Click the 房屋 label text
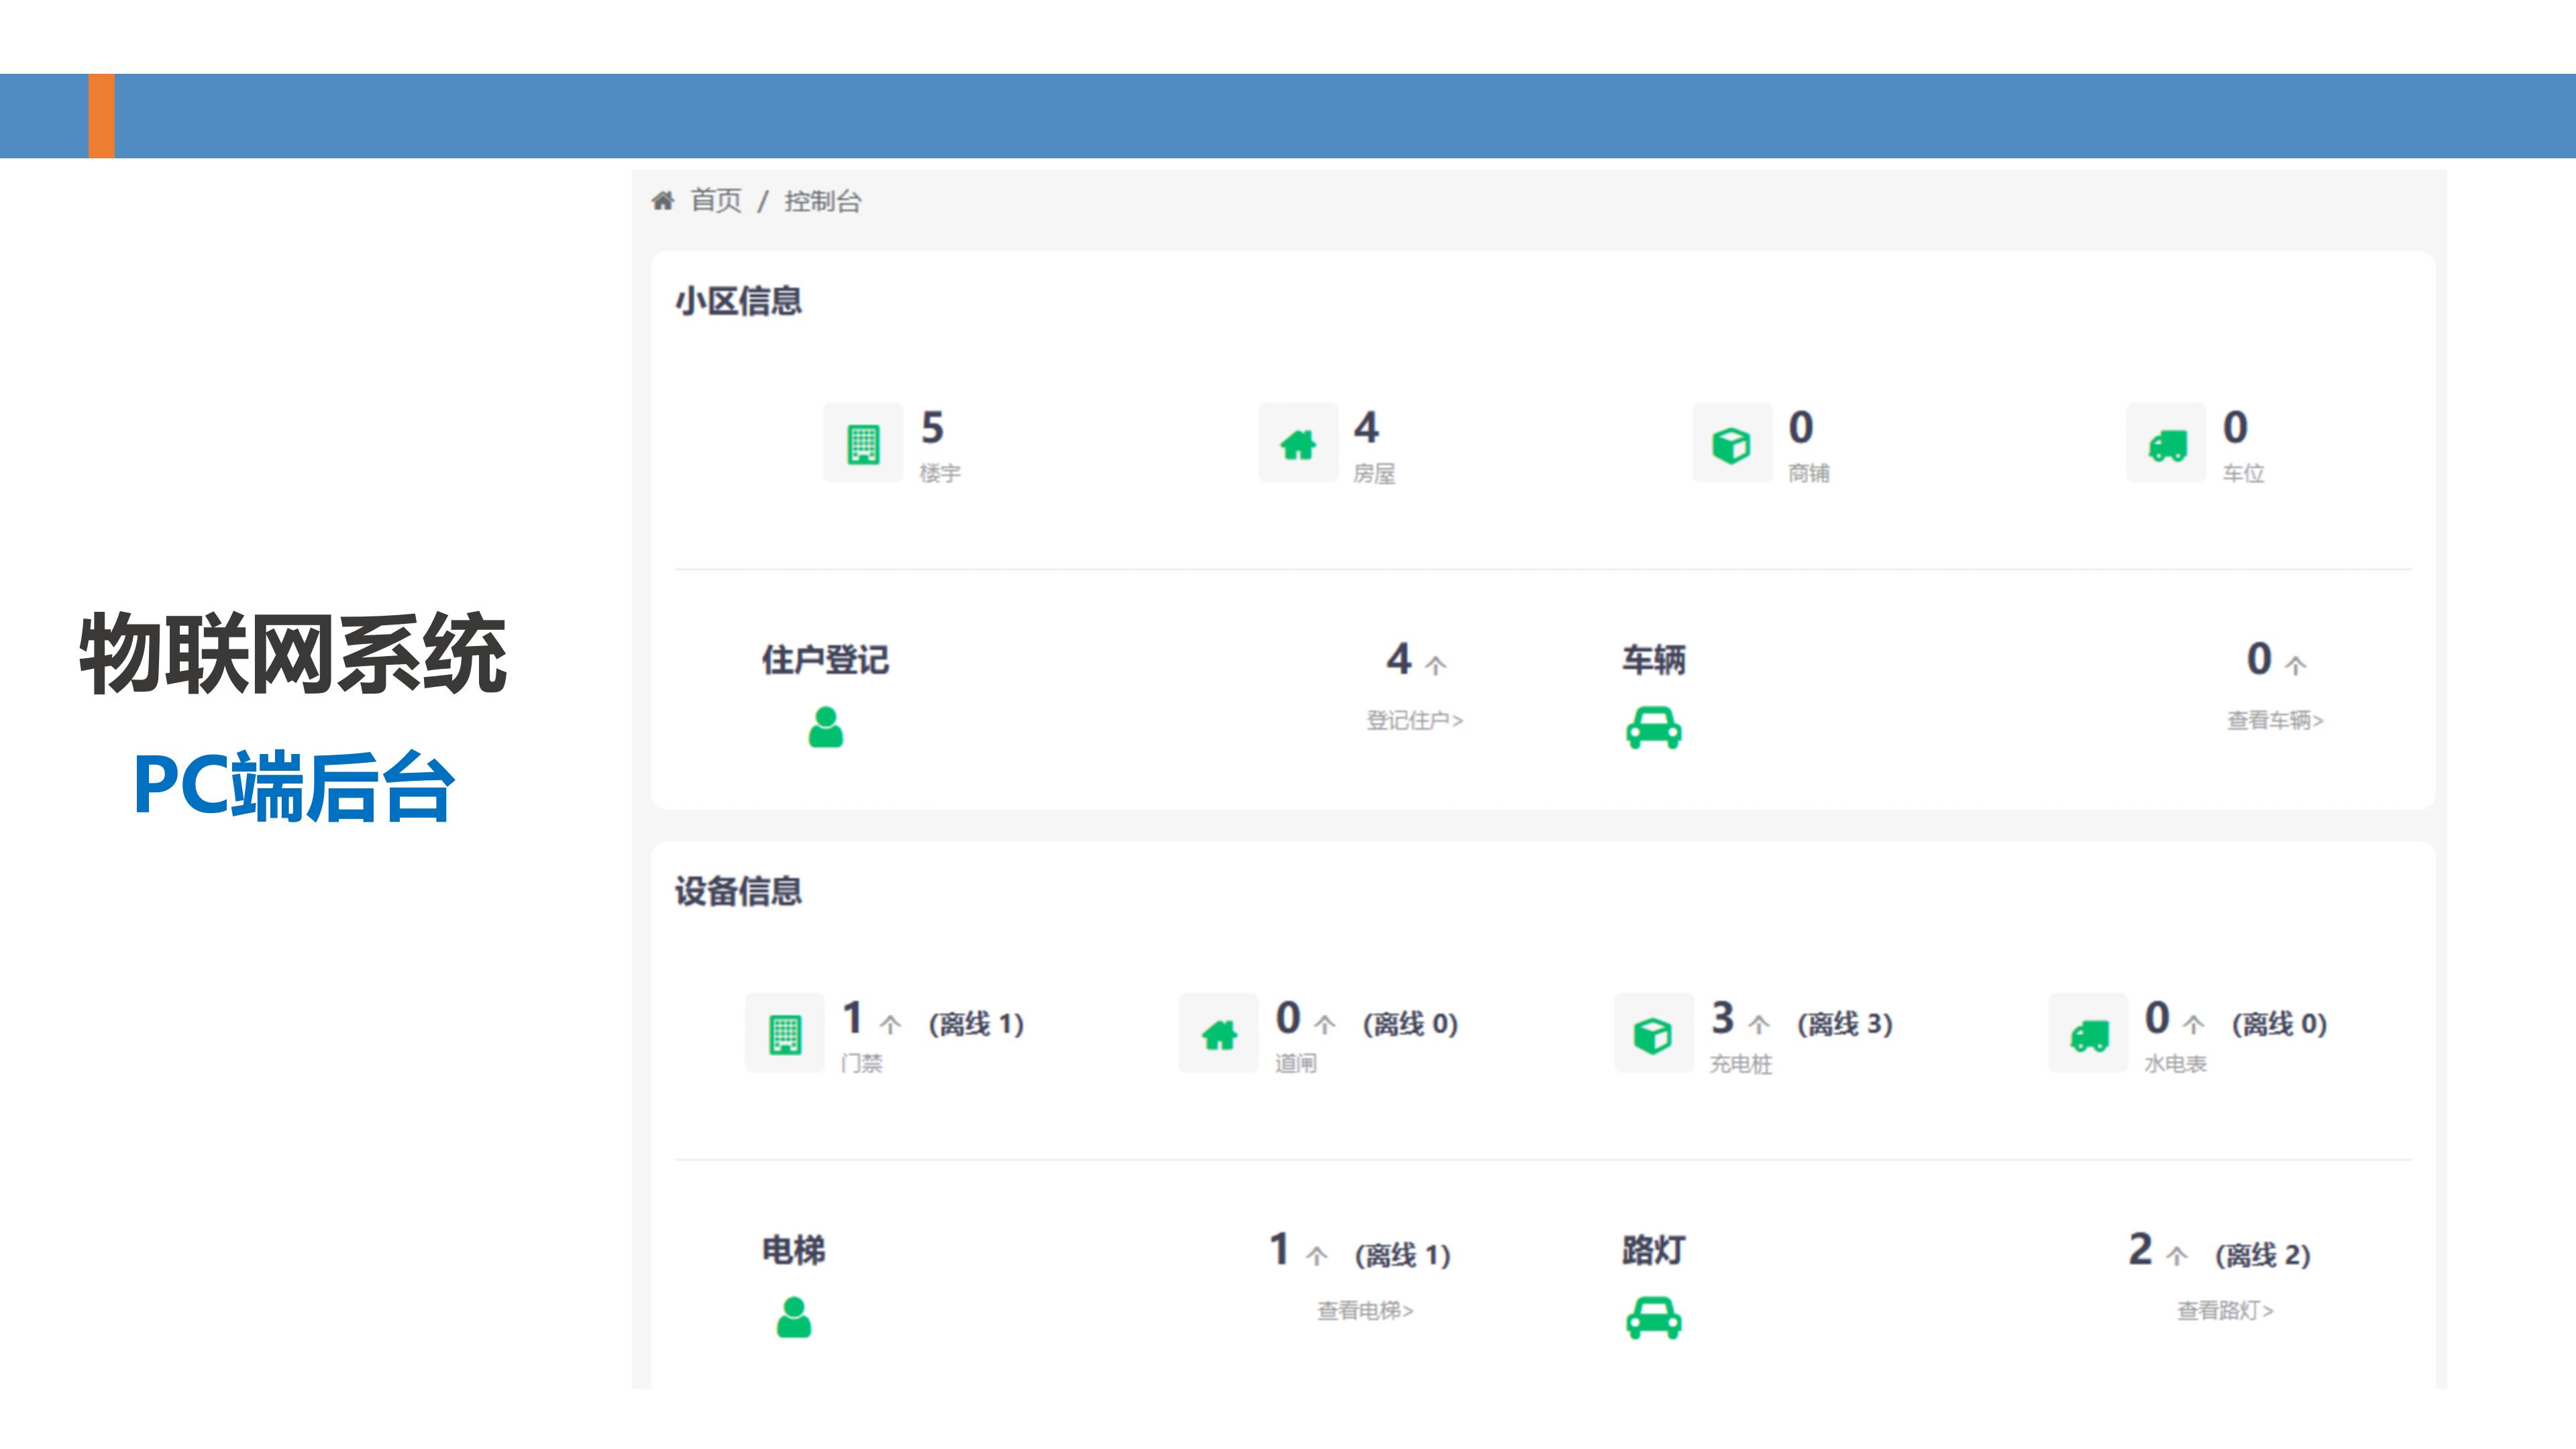Image resolution: width=2576 pixels, height=1449 pixels. click(1374, 473)
